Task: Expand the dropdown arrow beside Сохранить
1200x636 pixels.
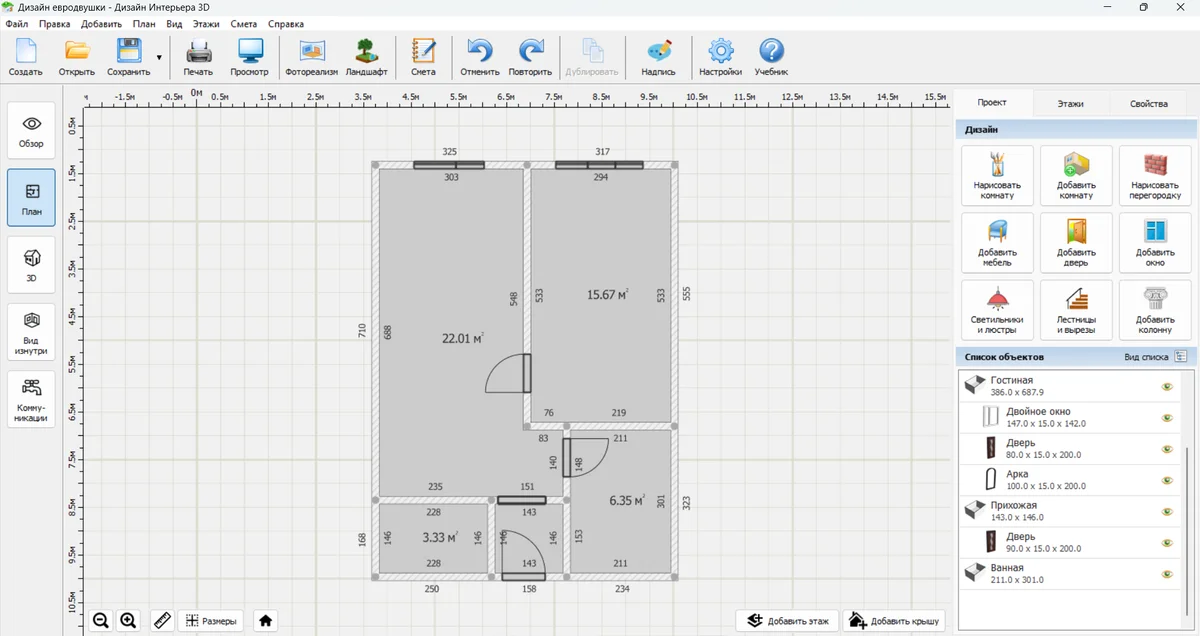Action: (159, 58)
